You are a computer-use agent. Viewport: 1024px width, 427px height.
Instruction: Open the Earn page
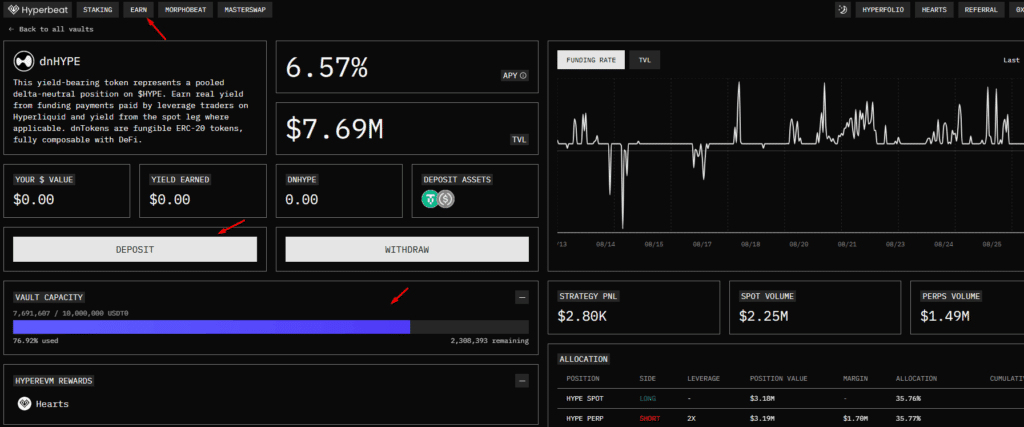[138, 10]
